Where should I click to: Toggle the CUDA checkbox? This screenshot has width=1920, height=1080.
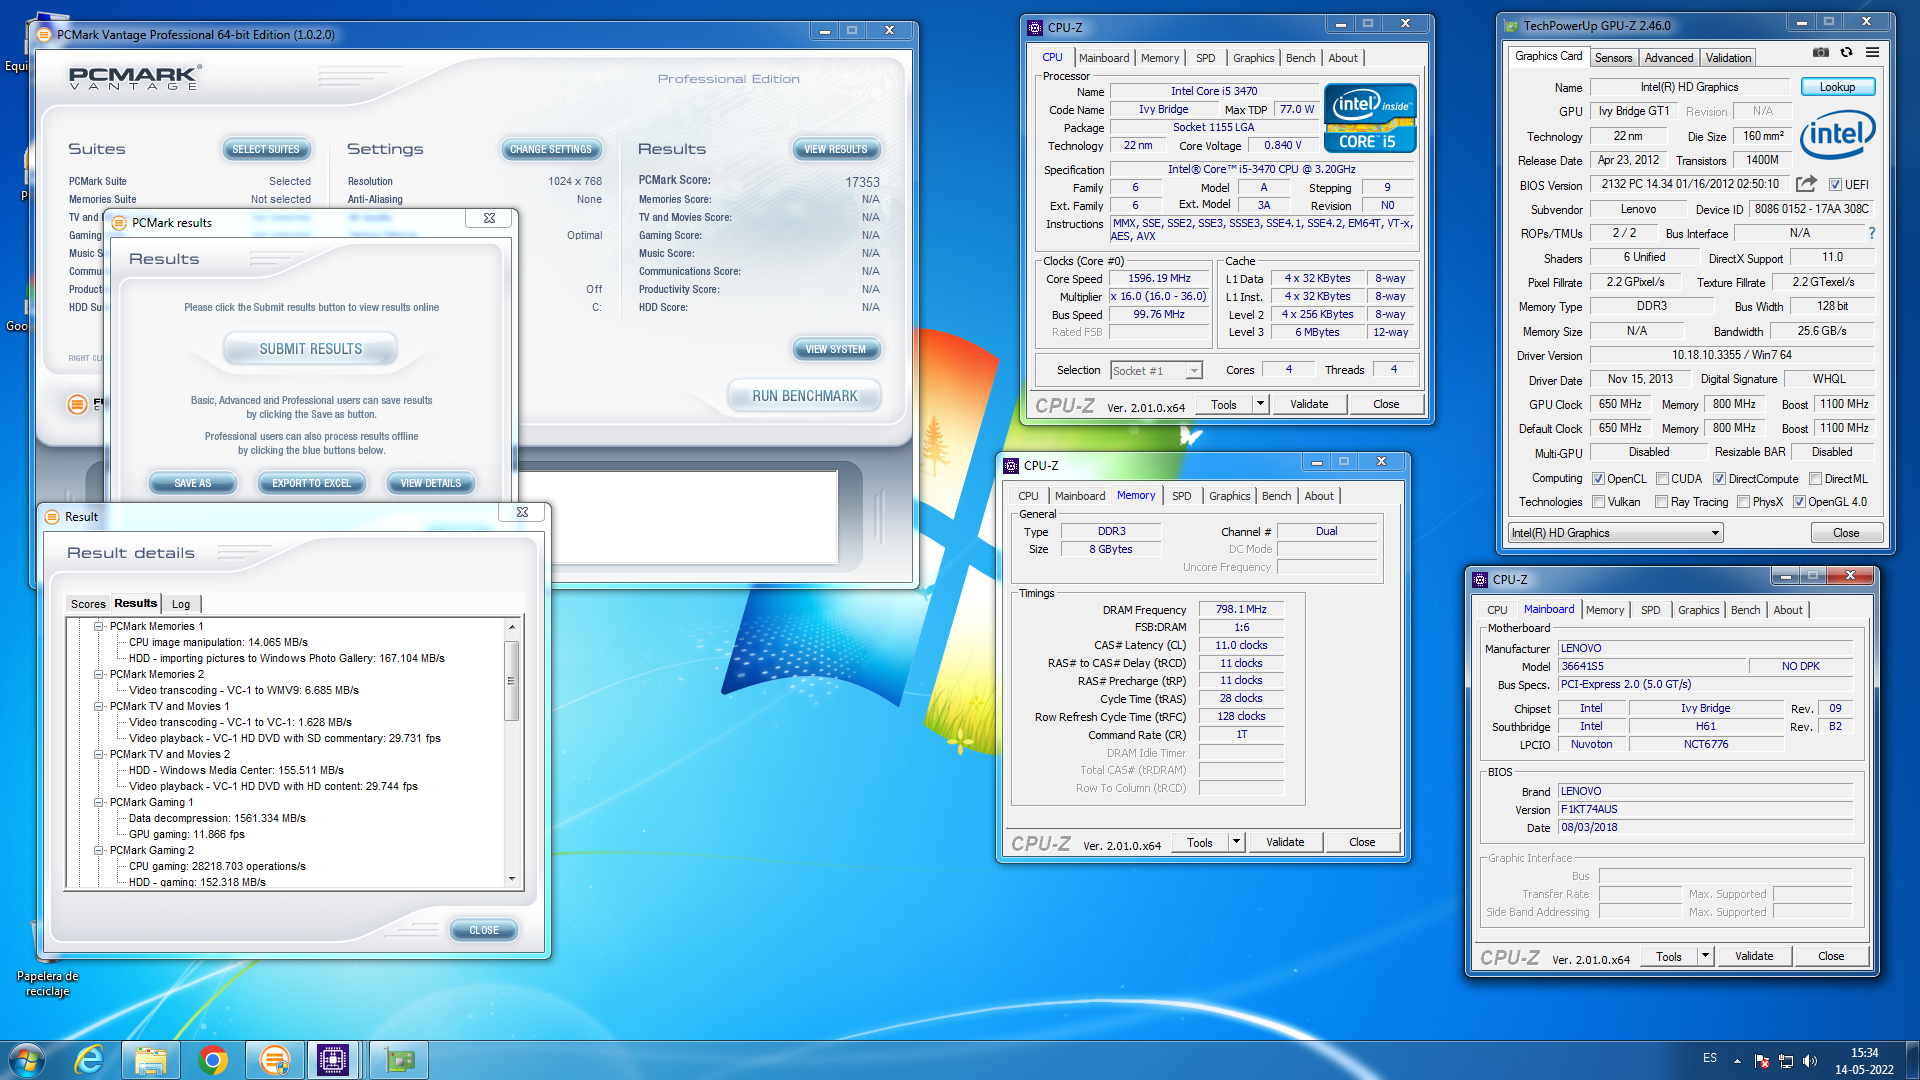1662,479
